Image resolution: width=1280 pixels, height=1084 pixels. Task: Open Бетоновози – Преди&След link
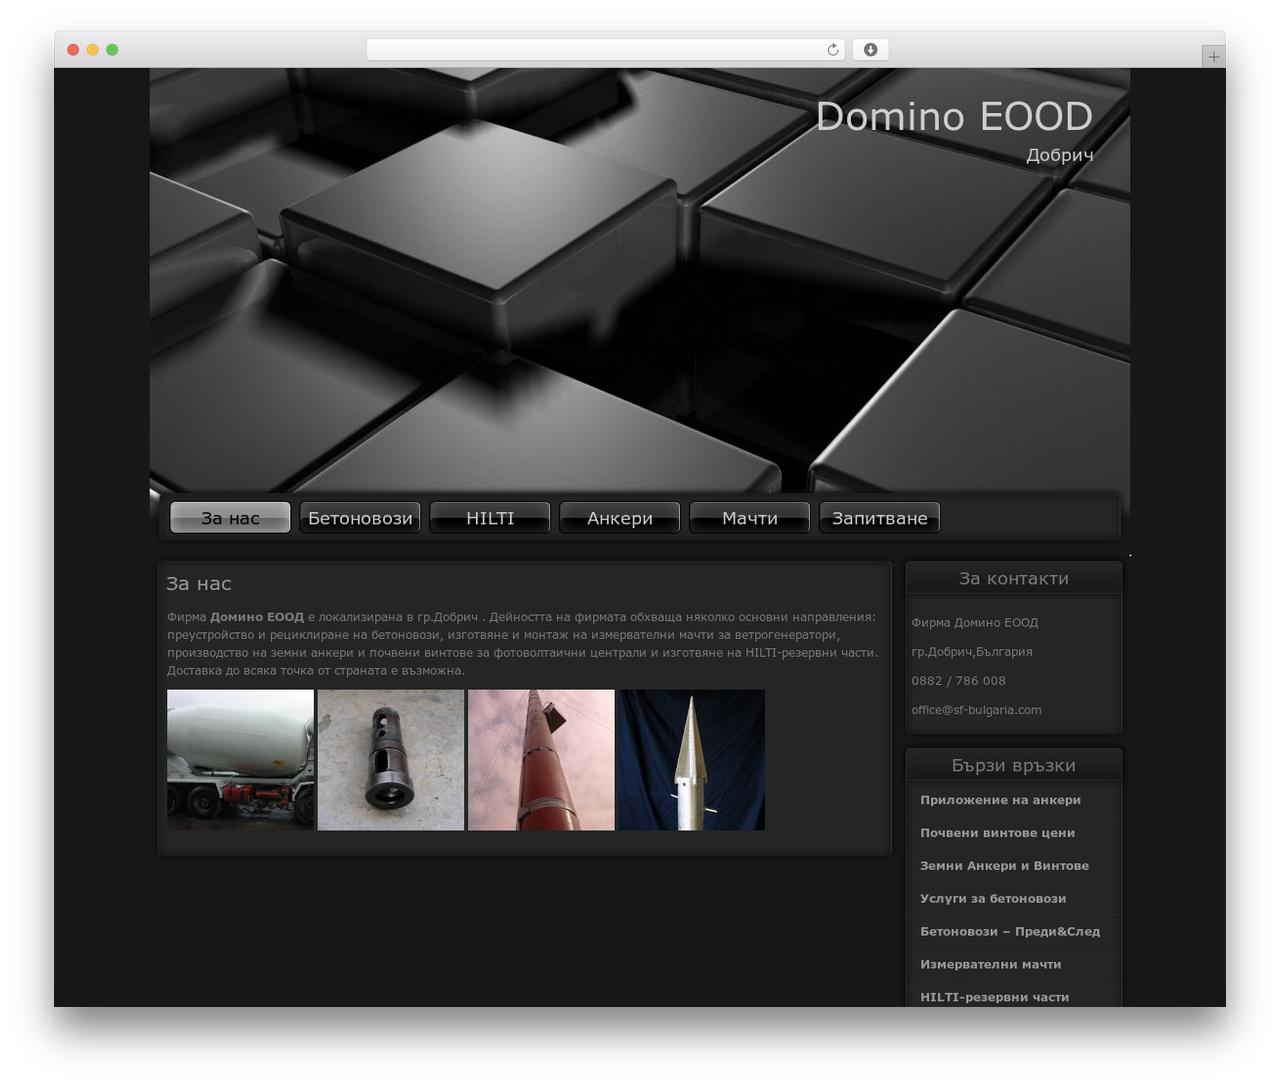[x=1010, y=932]
